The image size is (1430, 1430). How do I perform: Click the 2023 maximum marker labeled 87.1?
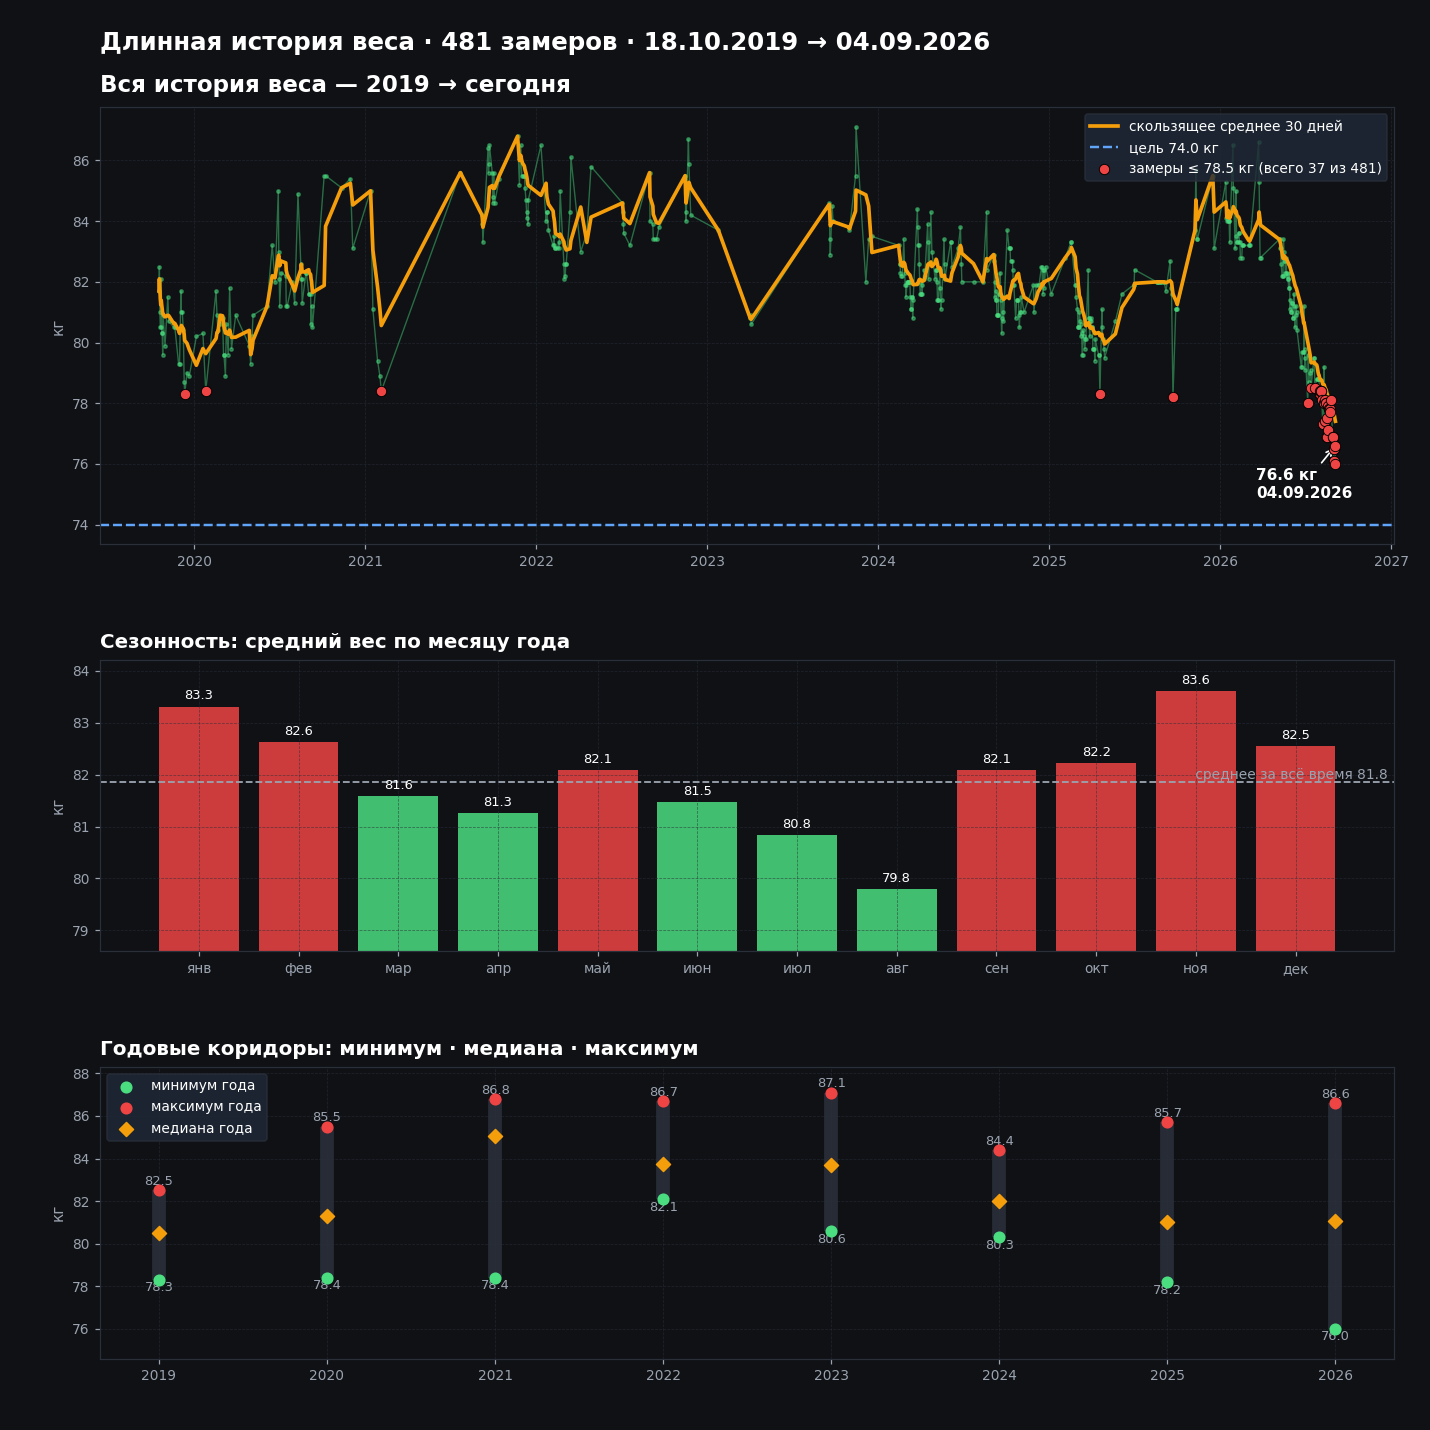coord(831,1093)
